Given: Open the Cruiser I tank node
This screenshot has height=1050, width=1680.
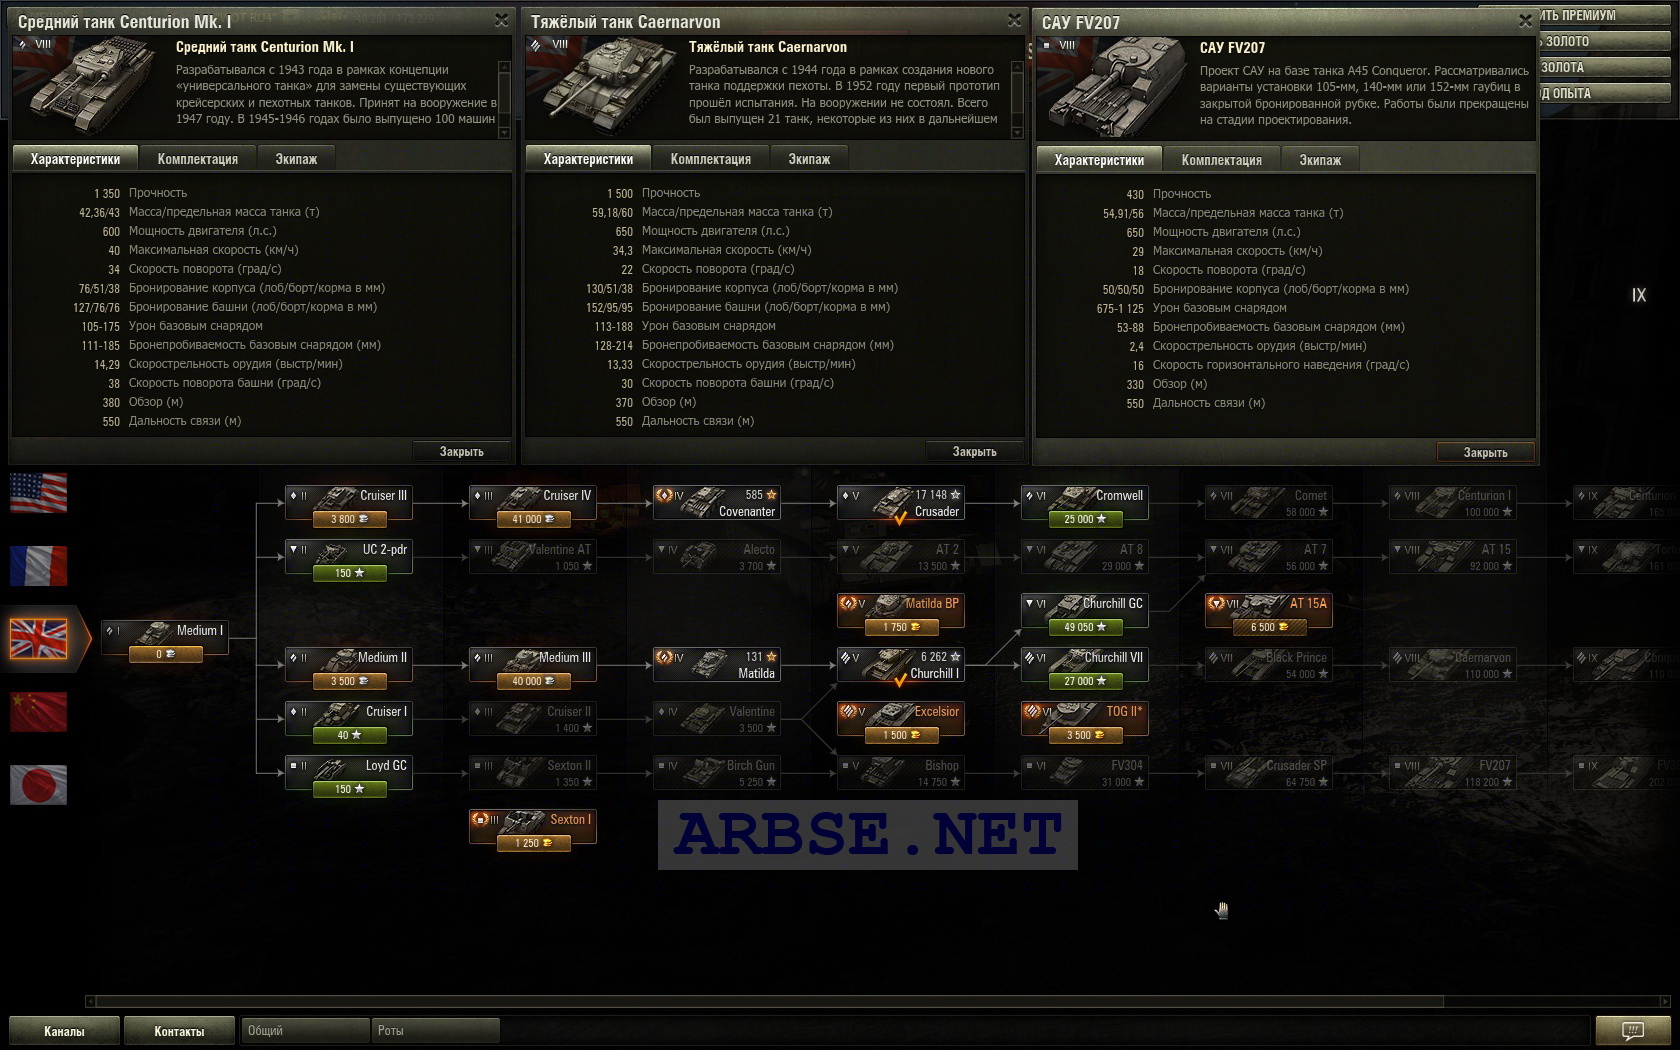Looking at the screenshot, I should click(349, 721).
